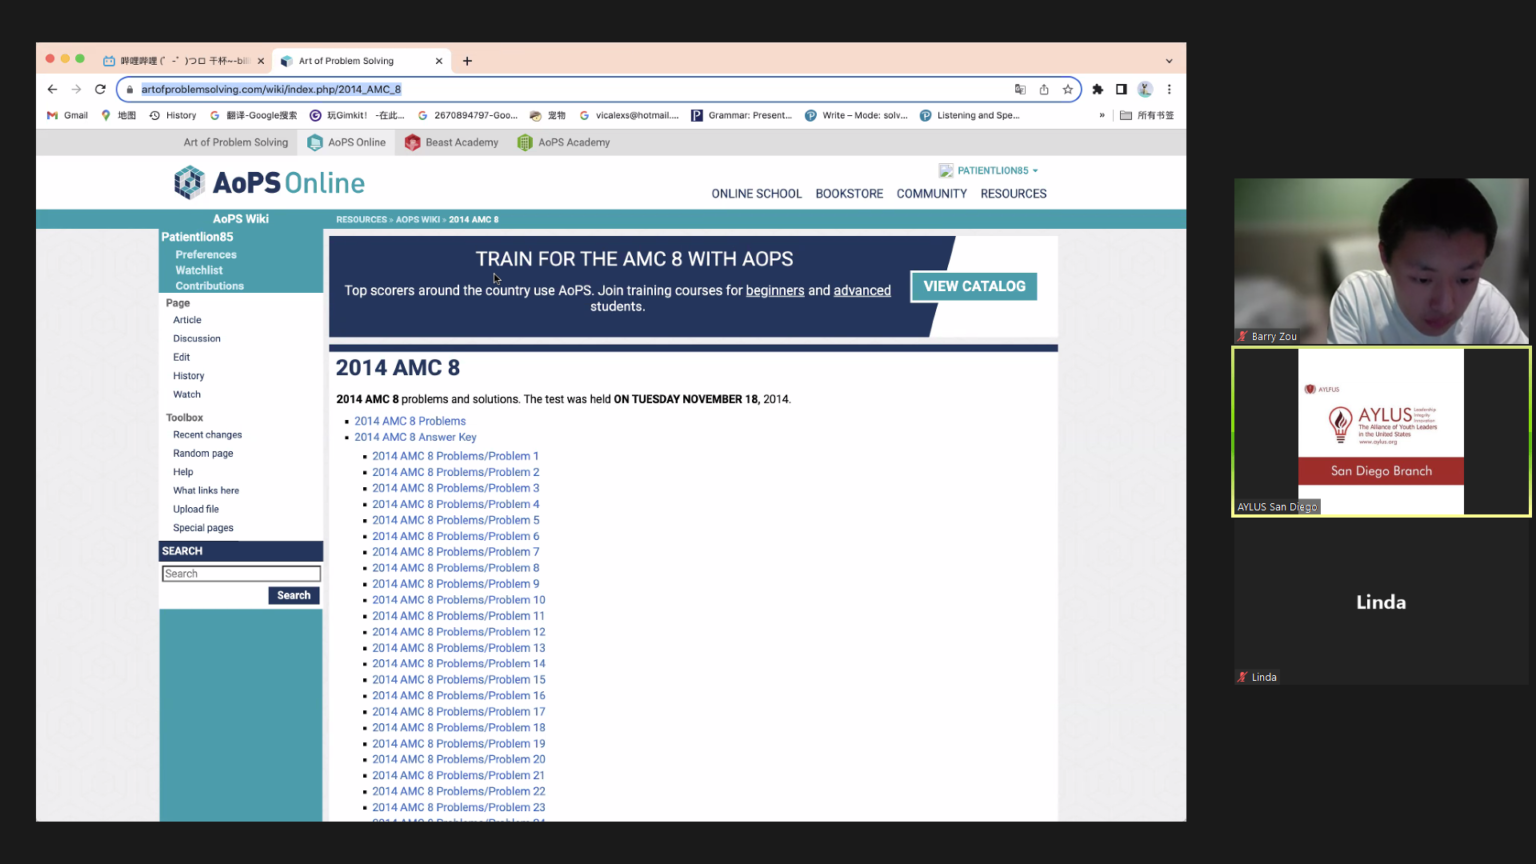Open the Gmail bookmark

(68, 115)
